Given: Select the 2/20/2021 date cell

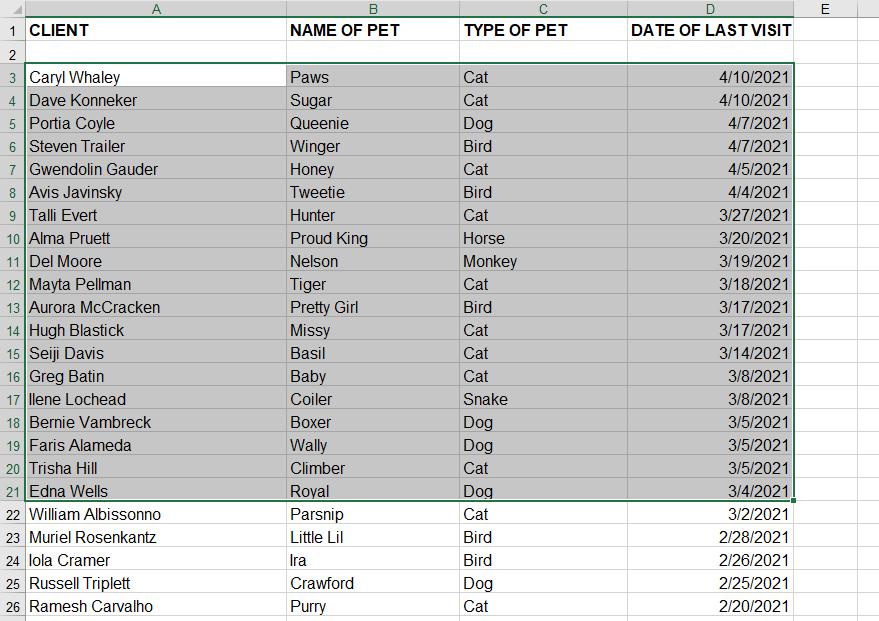Looking at the screenshot, I should [710, 606].
